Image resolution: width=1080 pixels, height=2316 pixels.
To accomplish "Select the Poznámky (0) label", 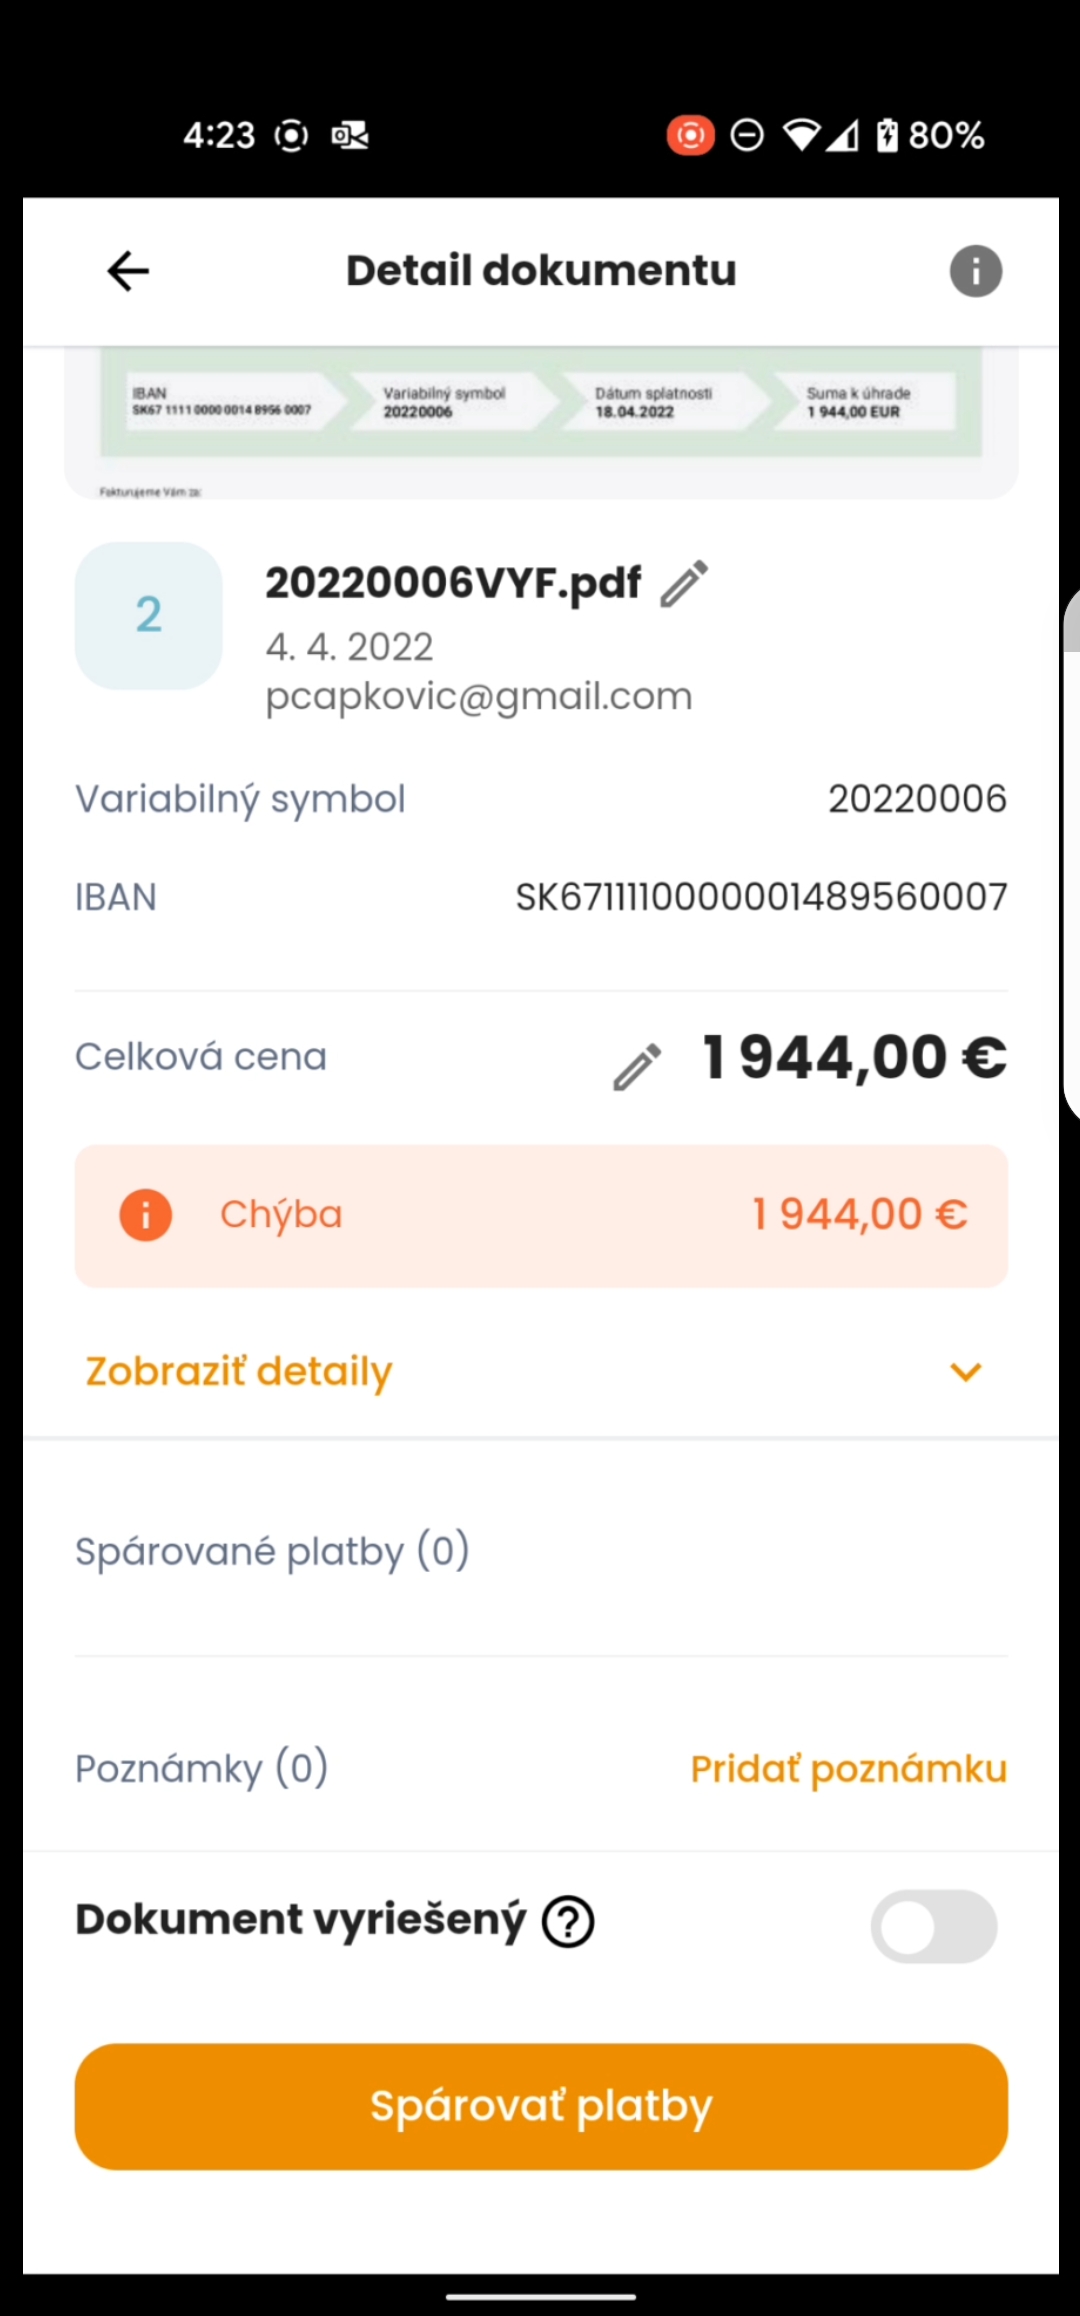I will 201,1769.
